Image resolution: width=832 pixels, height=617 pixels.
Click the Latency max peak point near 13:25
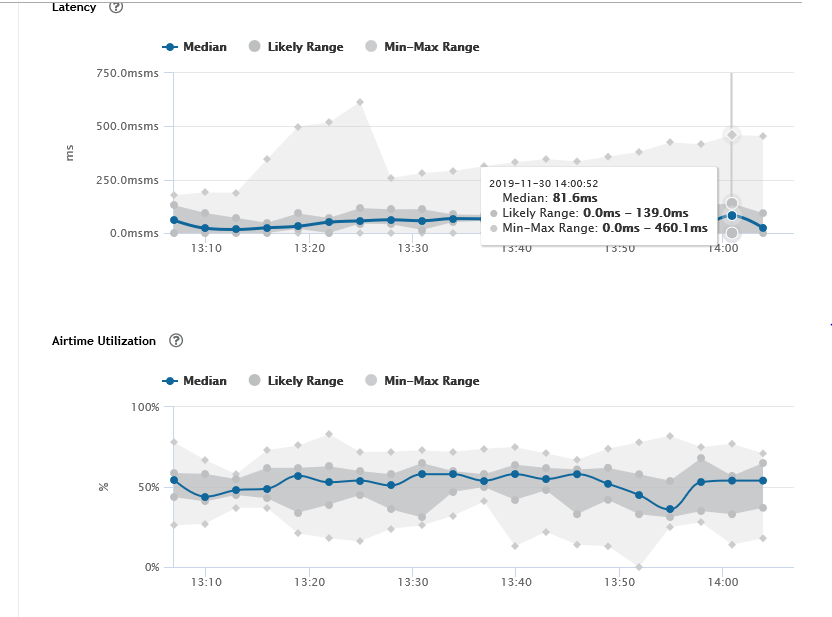click(360, 102)
